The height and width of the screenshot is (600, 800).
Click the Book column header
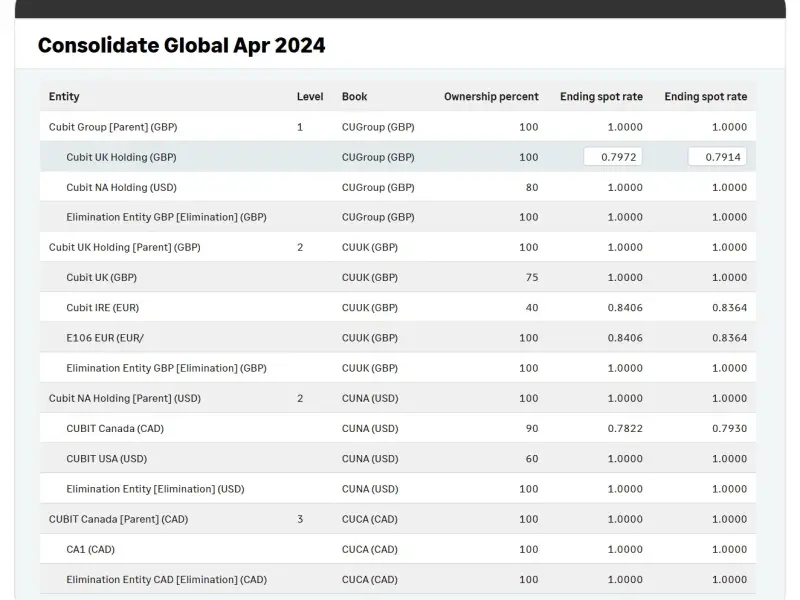tap(354, 97)
